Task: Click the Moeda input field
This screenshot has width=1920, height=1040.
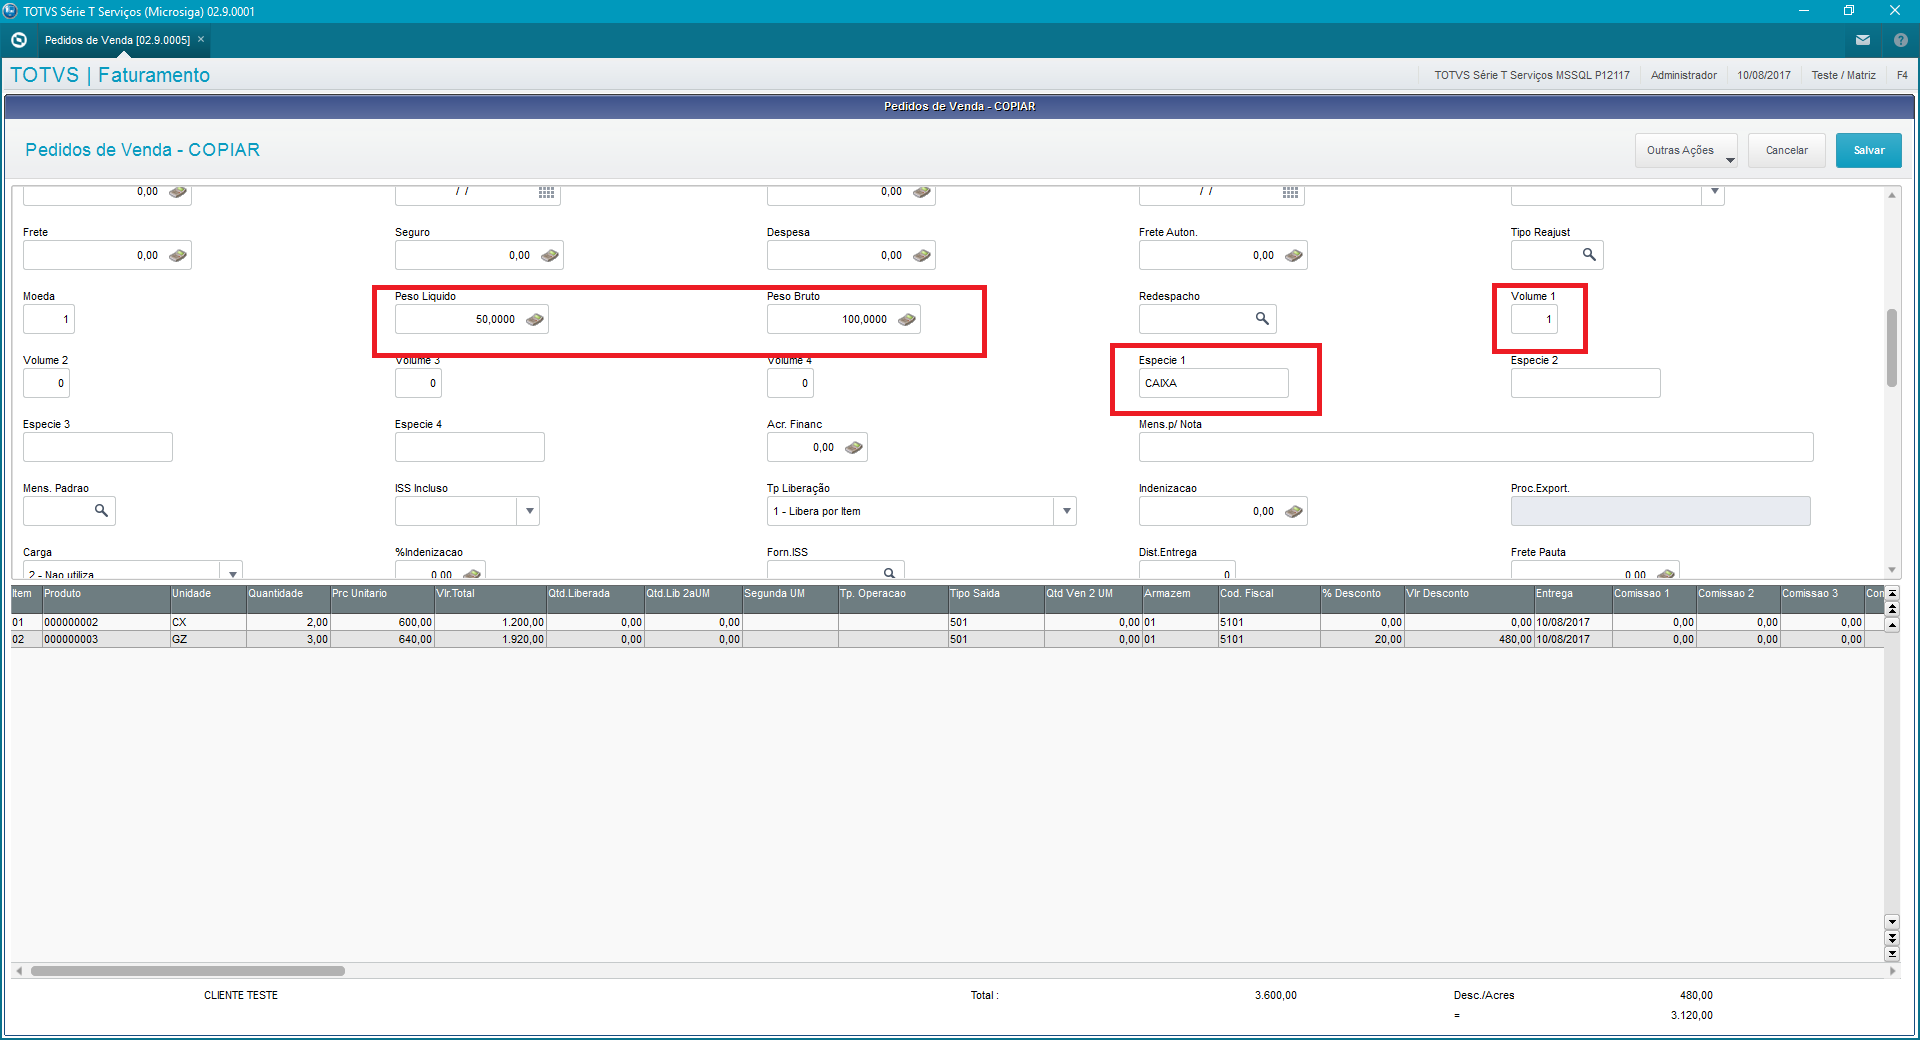Action: tap(48, 319)
